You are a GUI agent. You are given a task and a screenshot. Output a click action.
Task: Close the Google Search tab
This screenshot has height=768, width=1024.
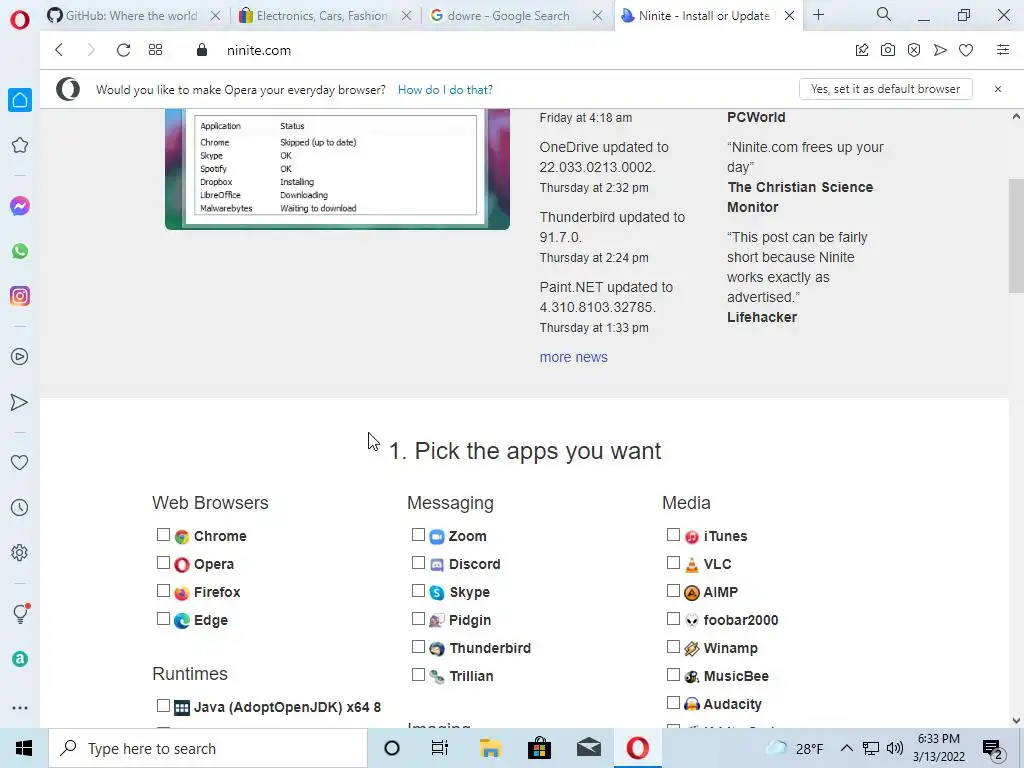coord(598,16)
